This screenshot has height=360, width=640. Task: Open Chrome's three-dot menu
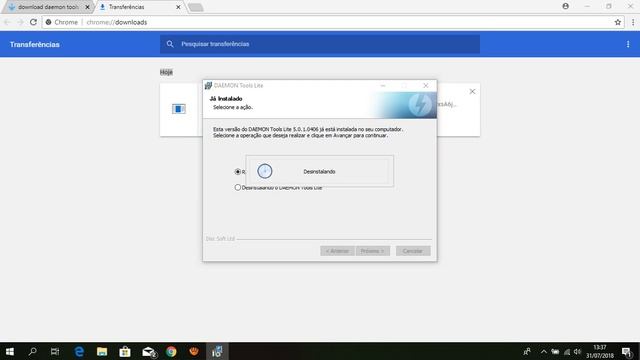633,22
